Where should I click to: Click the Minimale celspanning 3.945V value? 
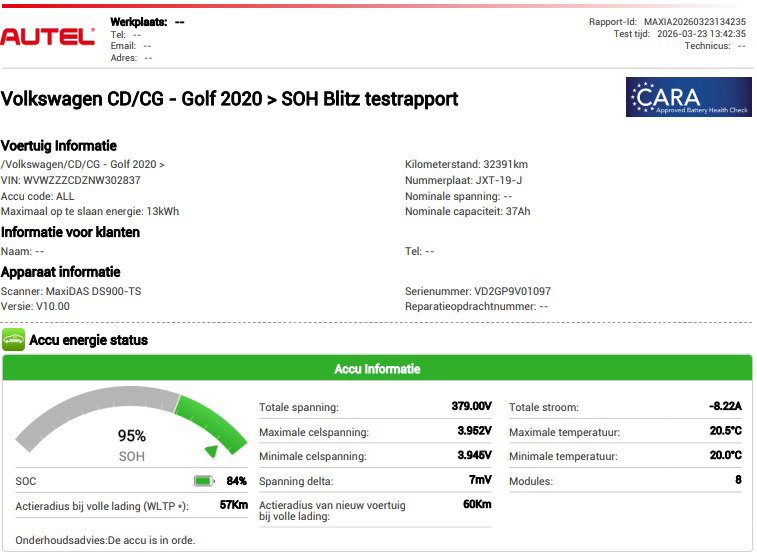click(x=474, y=455)
